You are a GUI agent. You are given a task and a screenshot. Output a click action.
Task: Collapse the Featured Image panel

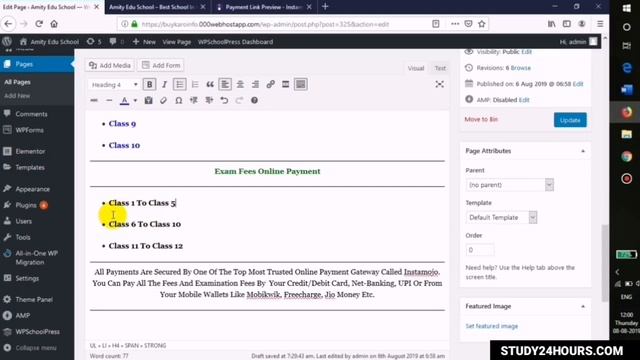click(583, 306)
